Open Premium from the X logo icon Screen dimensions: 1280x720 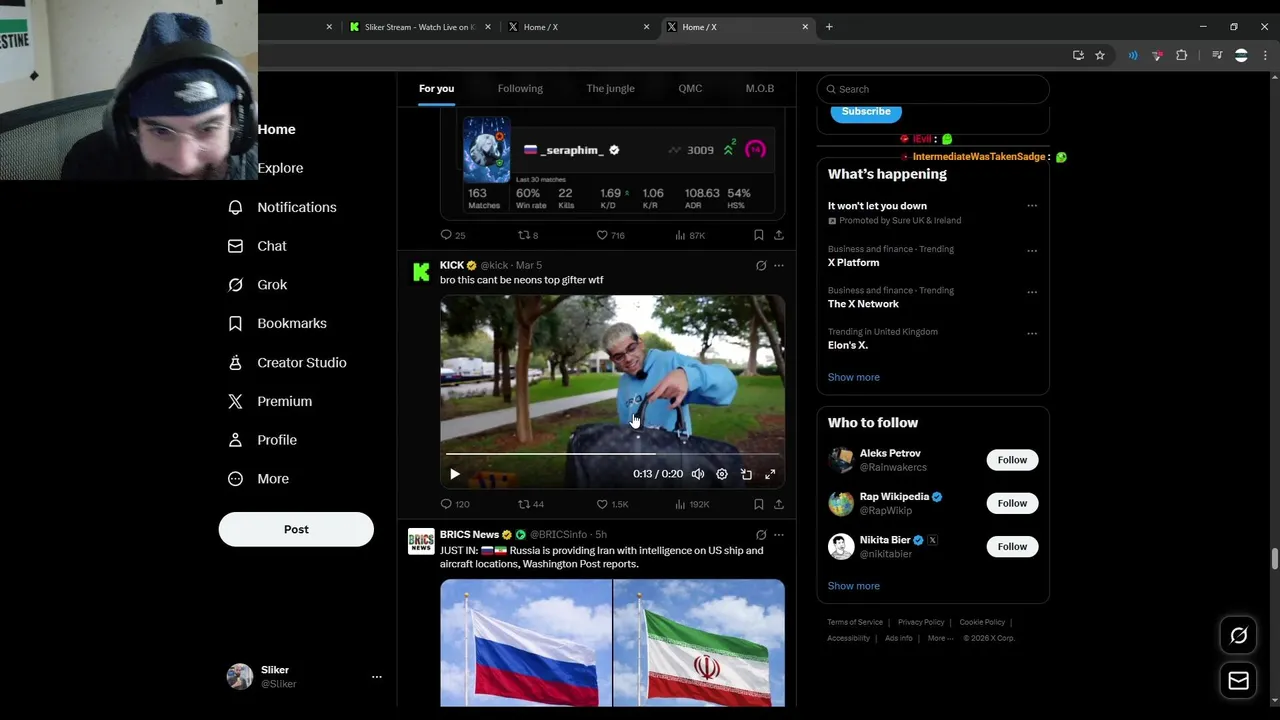pyautogui.click(x=235, y=401)
